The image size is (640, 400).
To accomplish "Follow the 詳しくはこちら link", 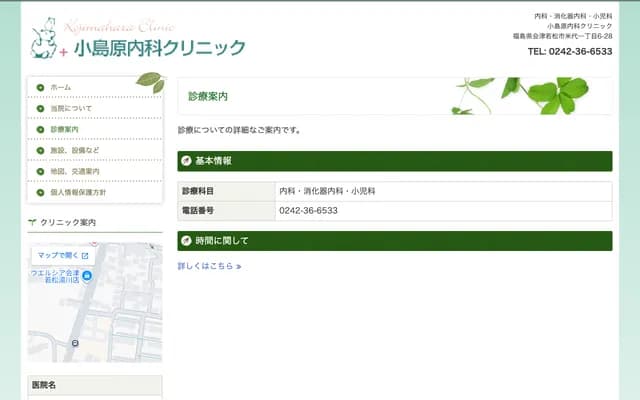I will tap(209, 266).
